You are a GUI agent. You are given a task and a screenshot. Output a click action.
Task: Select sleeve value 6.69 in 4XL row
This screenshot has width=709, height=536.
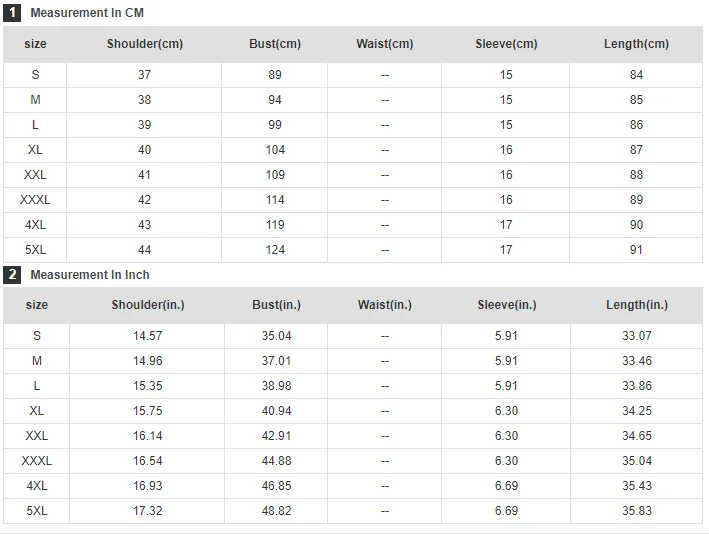pos(506,486)
